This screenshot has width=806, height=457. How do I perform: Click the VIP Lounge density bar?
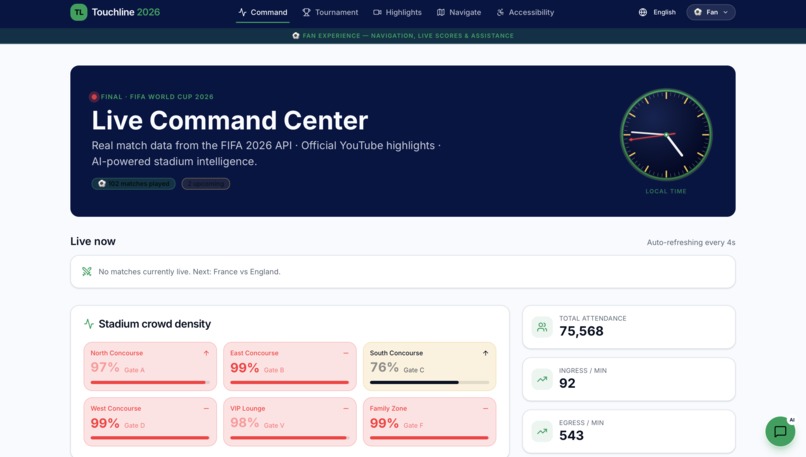pos(290,438)
